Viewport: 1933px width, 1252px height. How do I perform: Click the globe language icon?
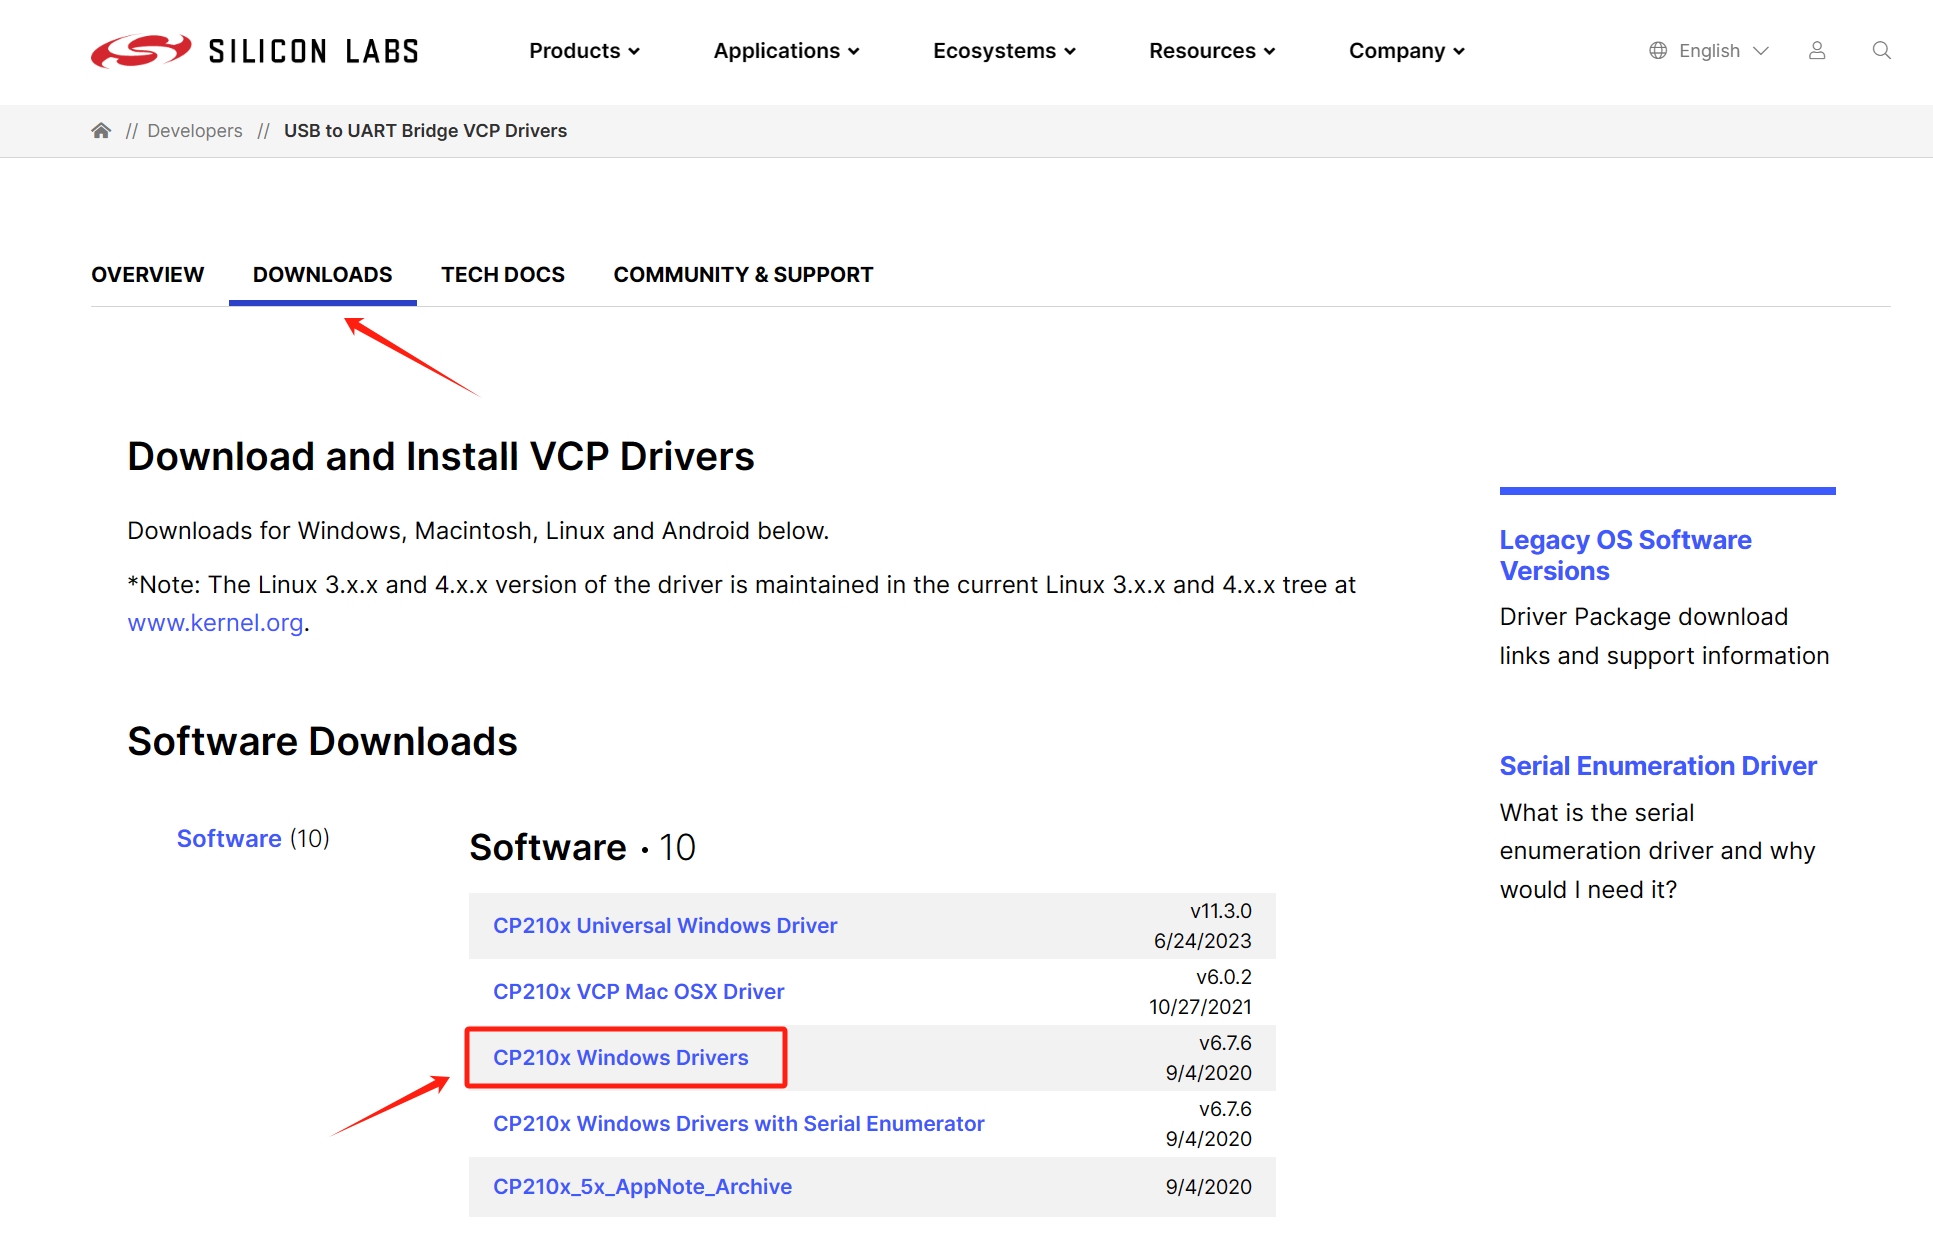[1658, 51]
